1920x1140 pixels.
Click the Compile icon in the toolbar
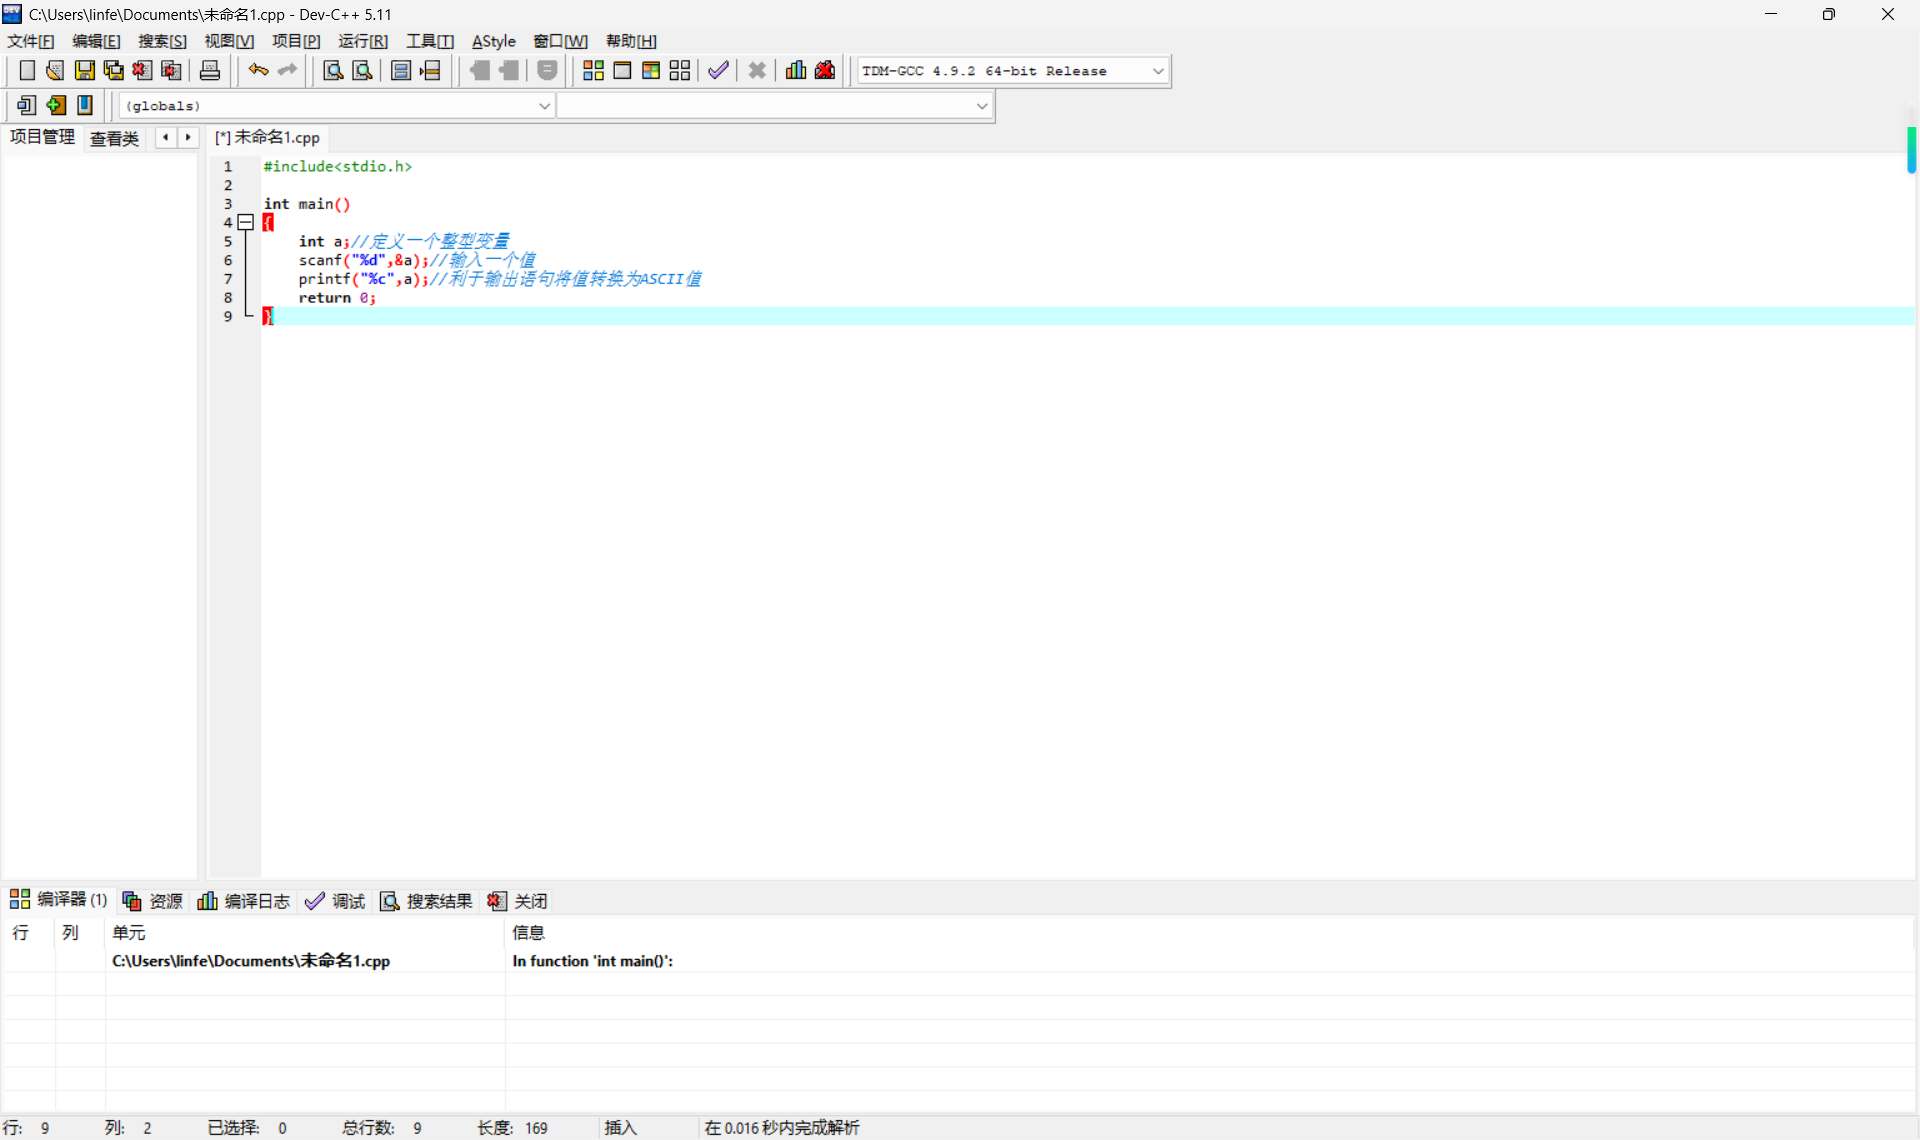coord(593,70)
